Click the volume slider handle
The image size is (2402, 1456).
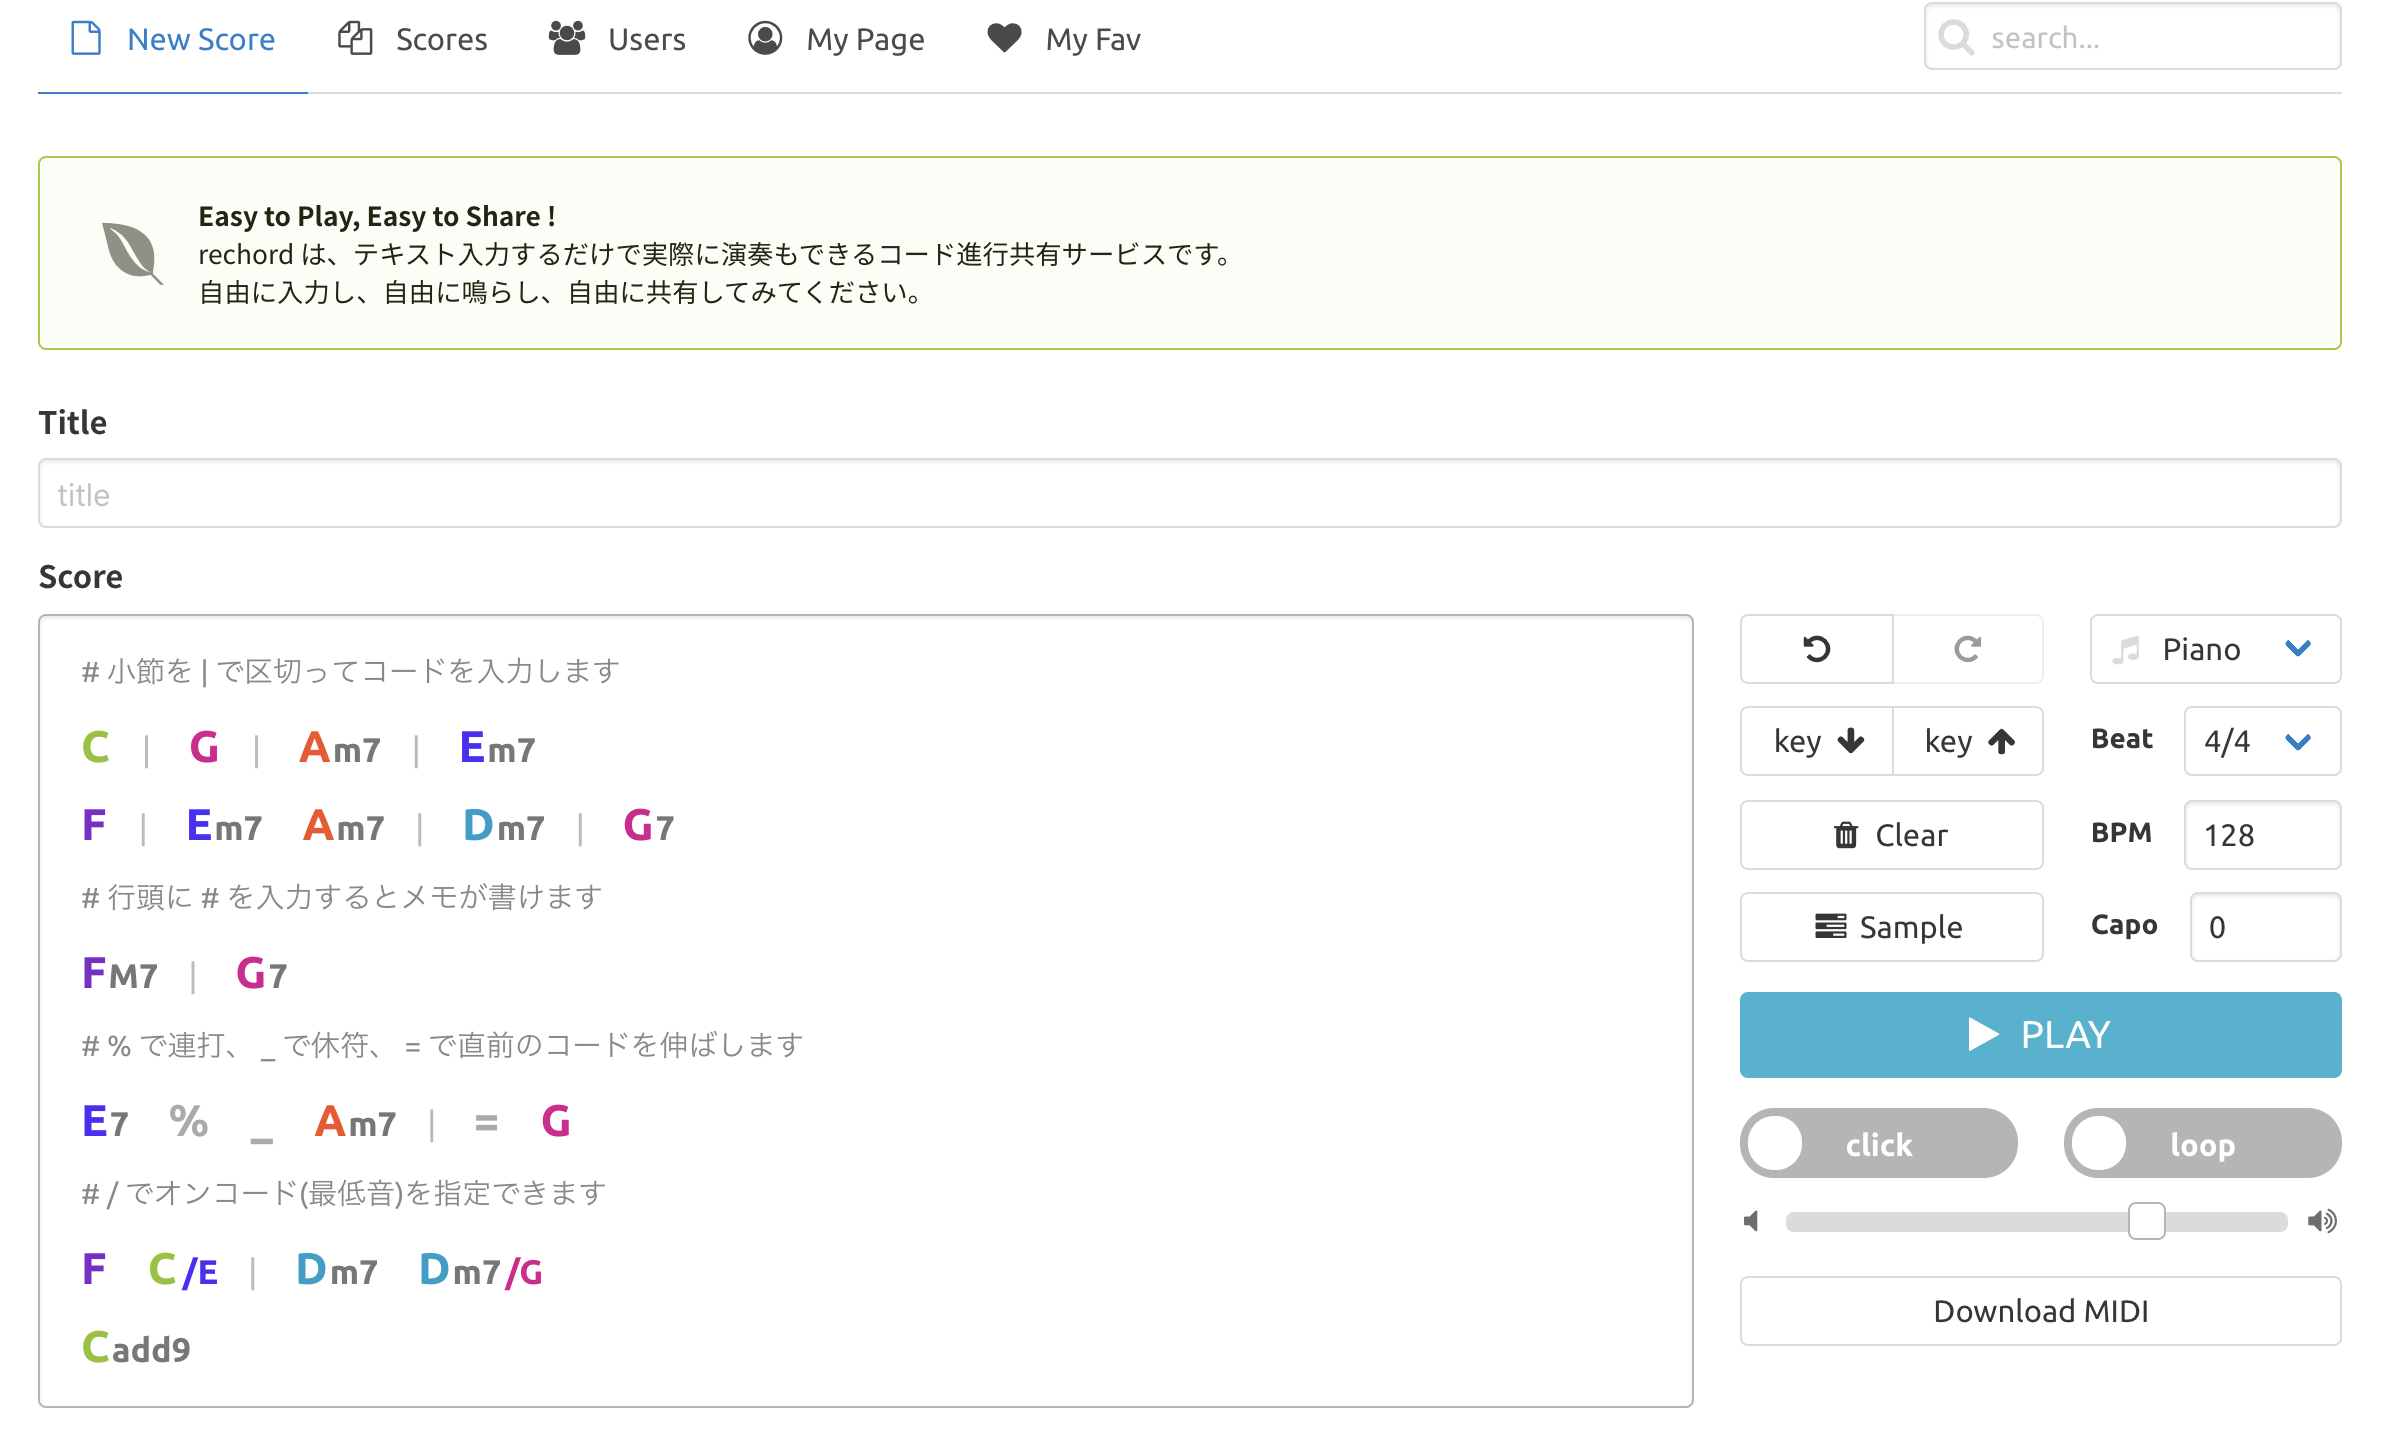coord(2146,1221)
